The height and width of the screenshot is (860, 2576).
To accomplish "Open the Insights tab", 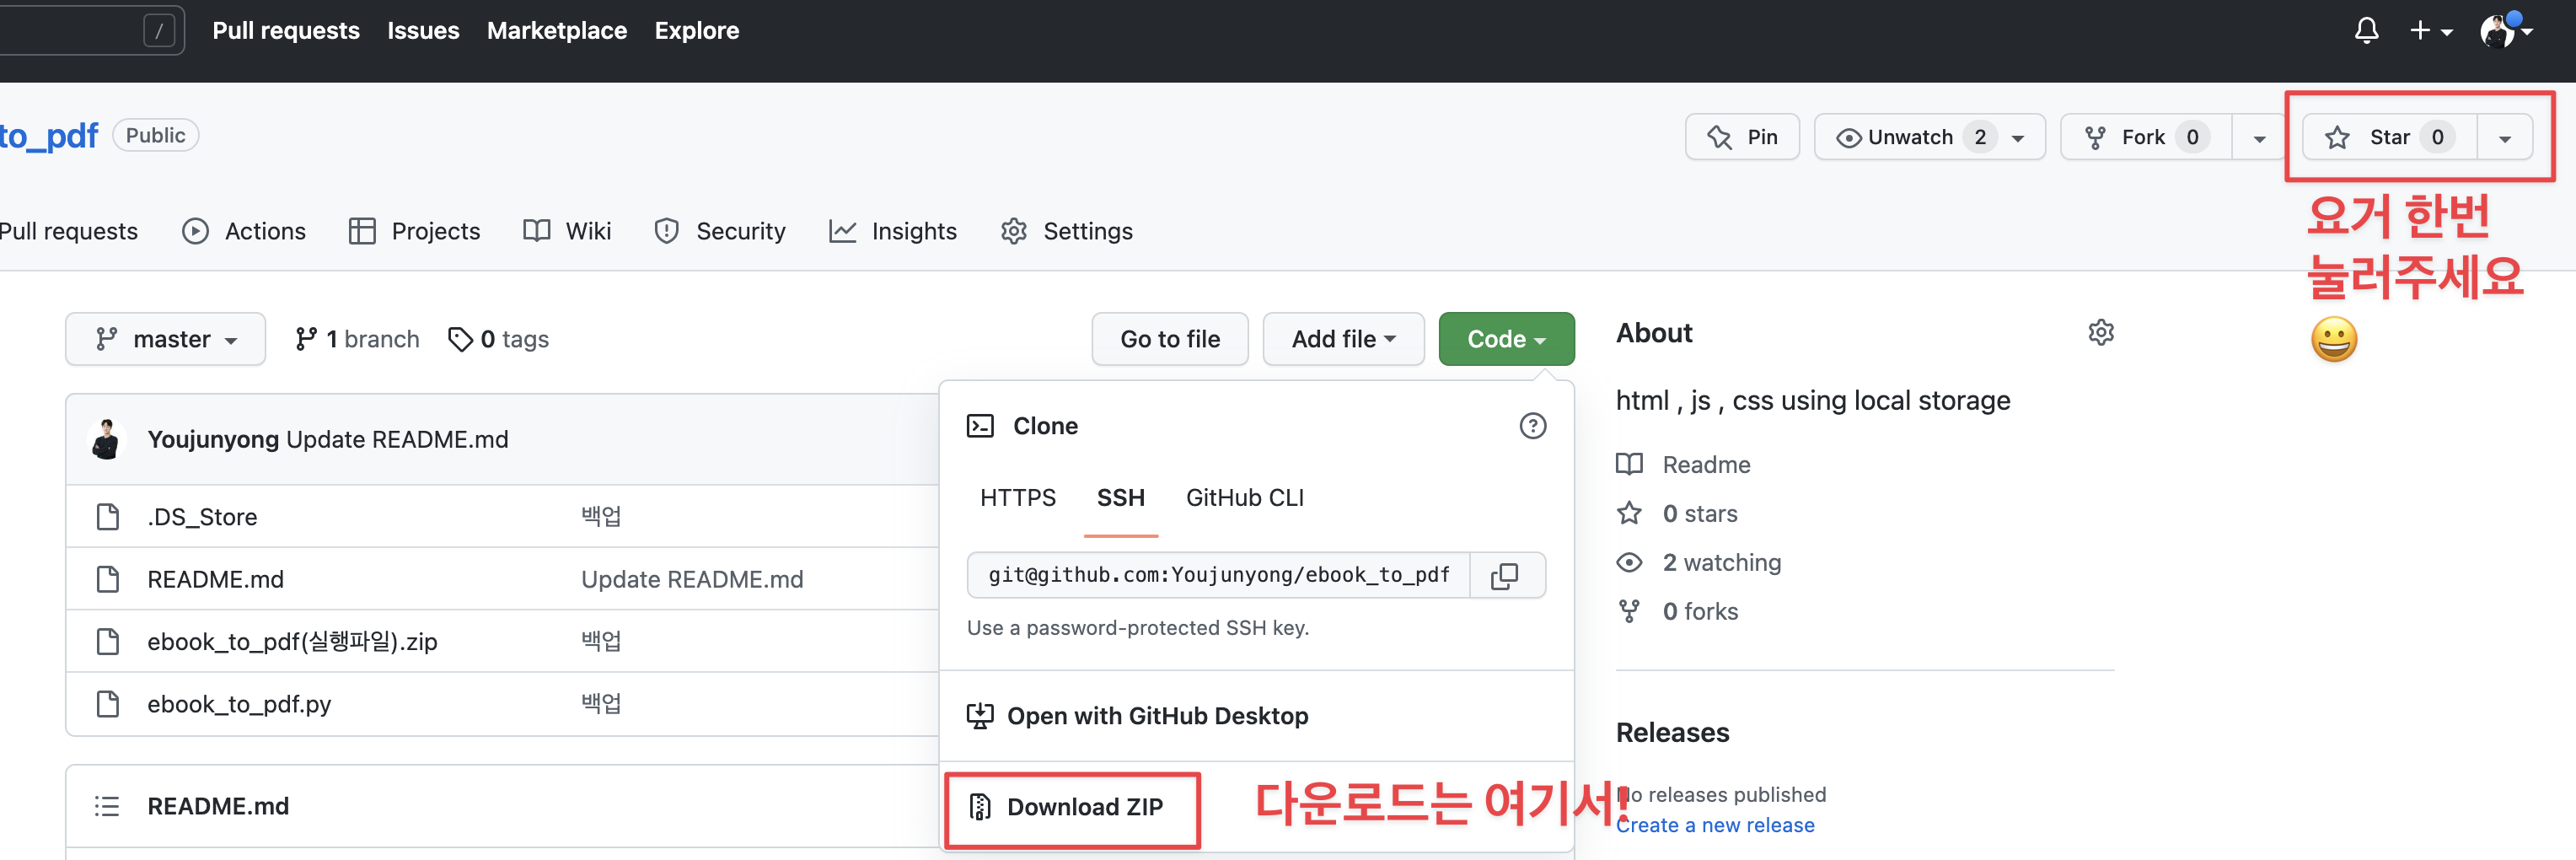I will point(893,231).
